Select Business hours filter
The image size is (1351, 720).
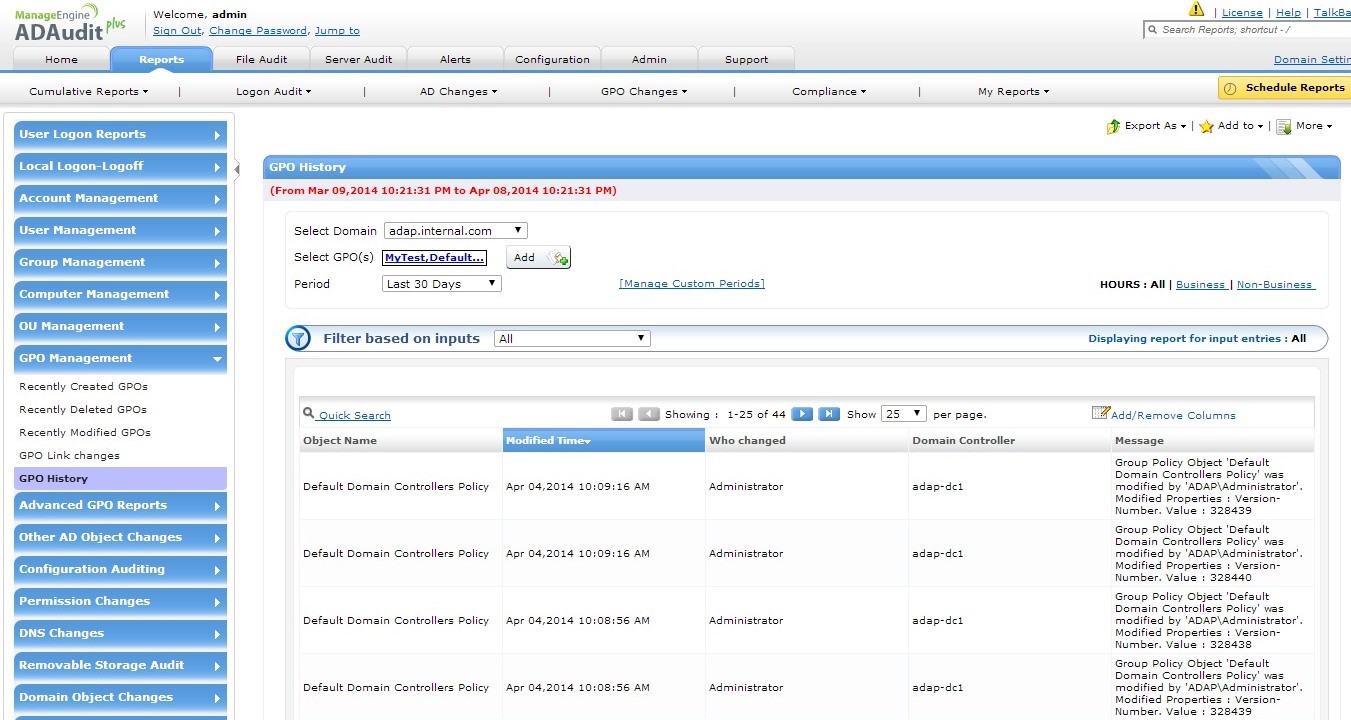pos(1201,284)
